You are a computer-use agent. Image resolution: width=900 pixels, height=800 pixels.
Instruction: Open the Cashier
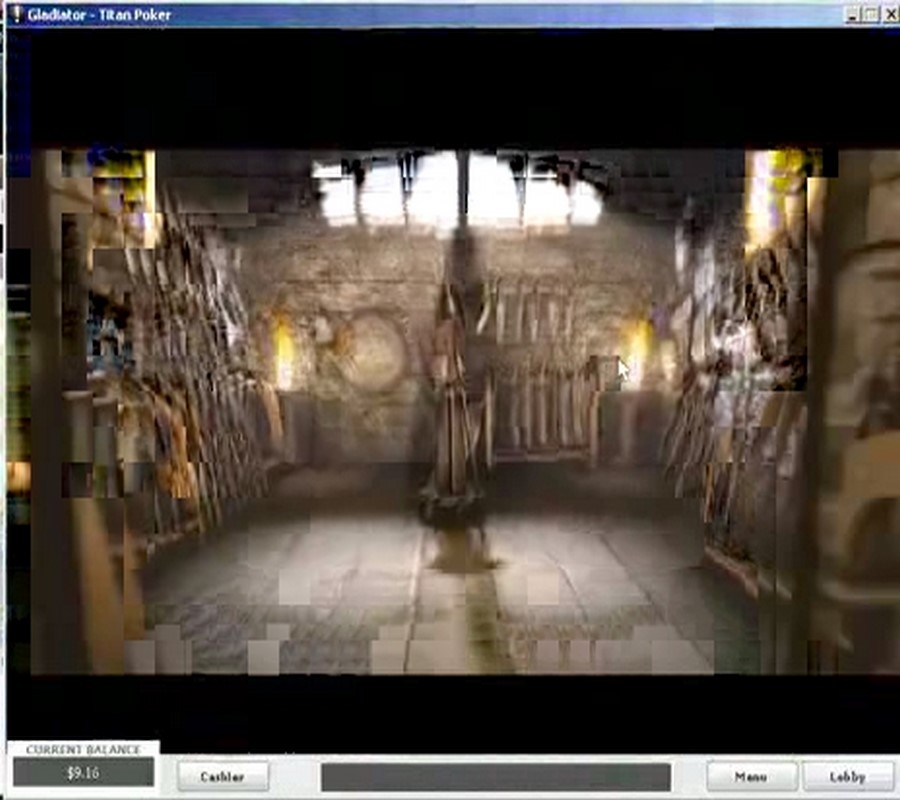pyautogui.click(x=224, y=777)
